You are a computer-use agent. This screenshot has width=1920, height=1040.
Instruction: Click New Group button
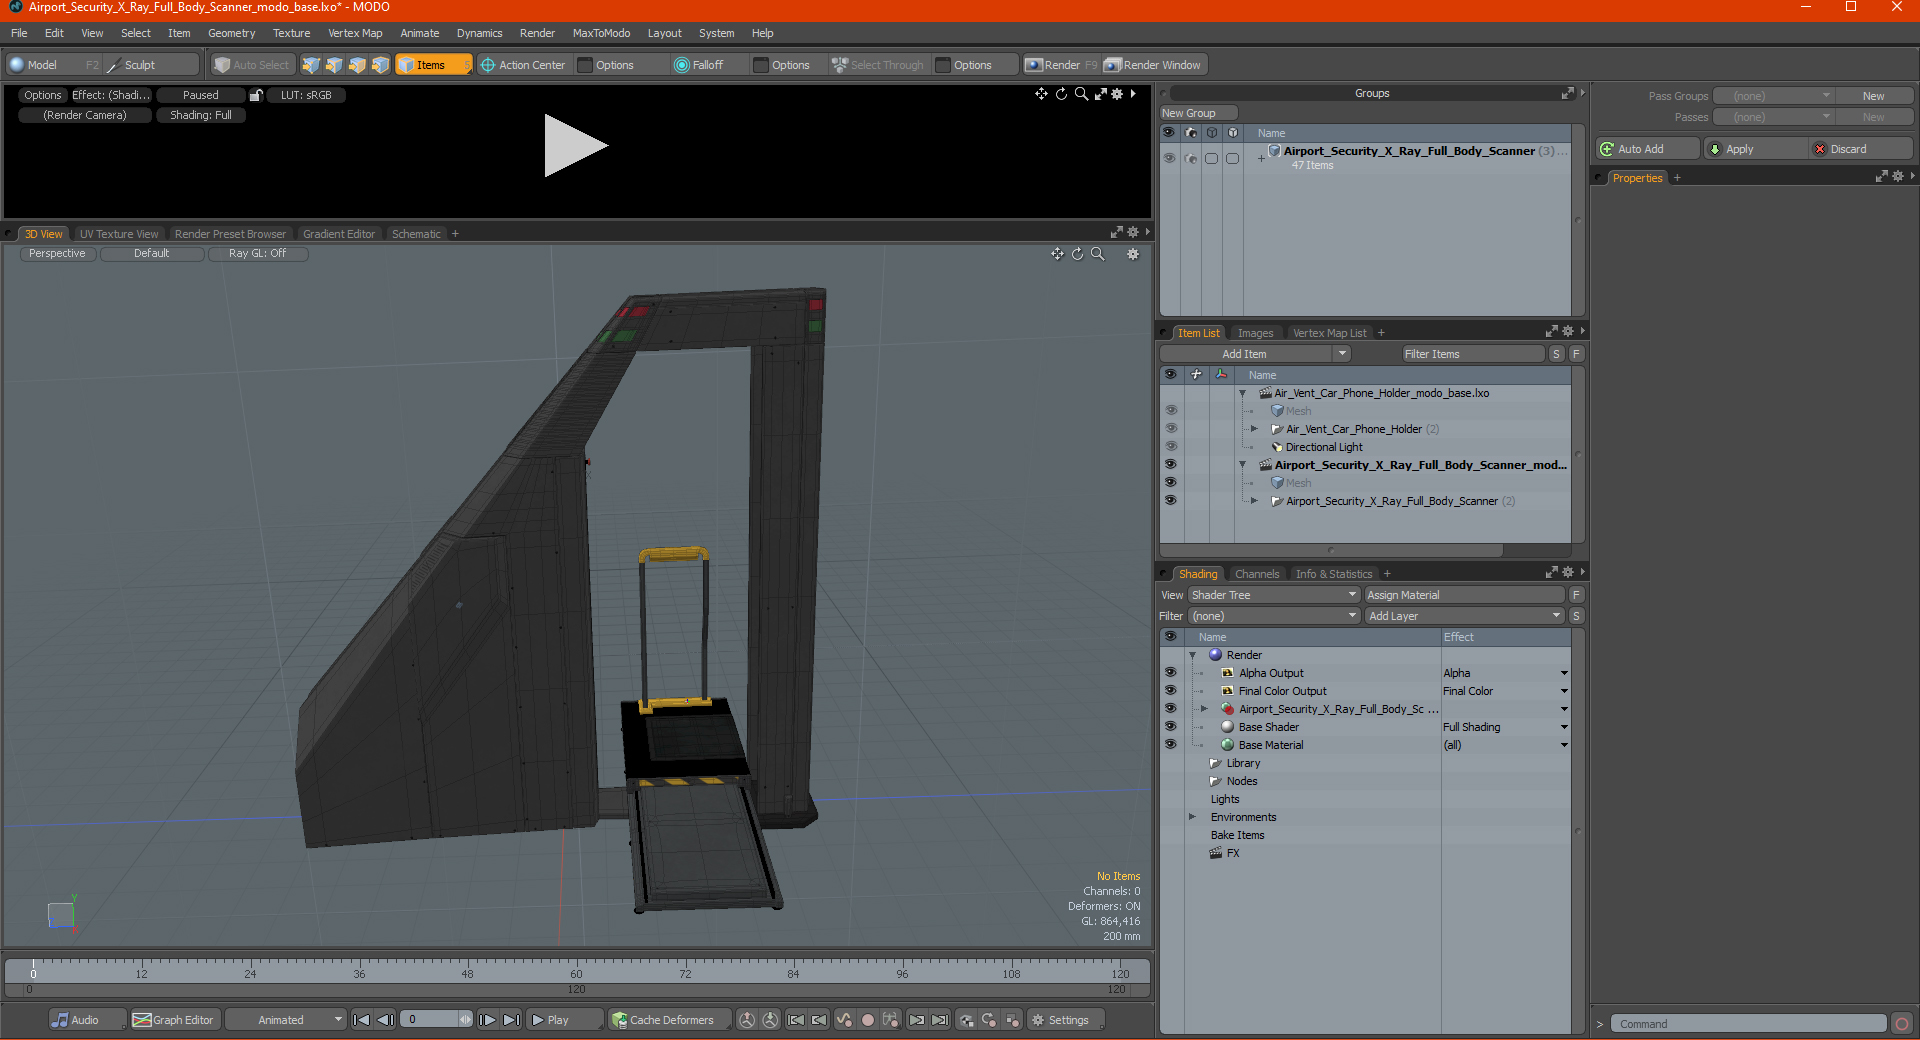[1198, 113]
